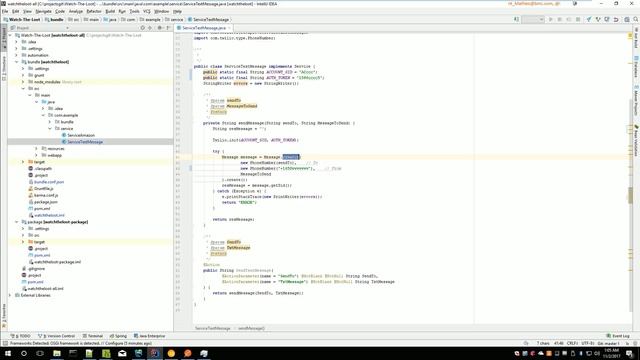This screenshot has height=360, width=640.
Task: Click the Debug button in toolbar
Action: tap(560, 19)
